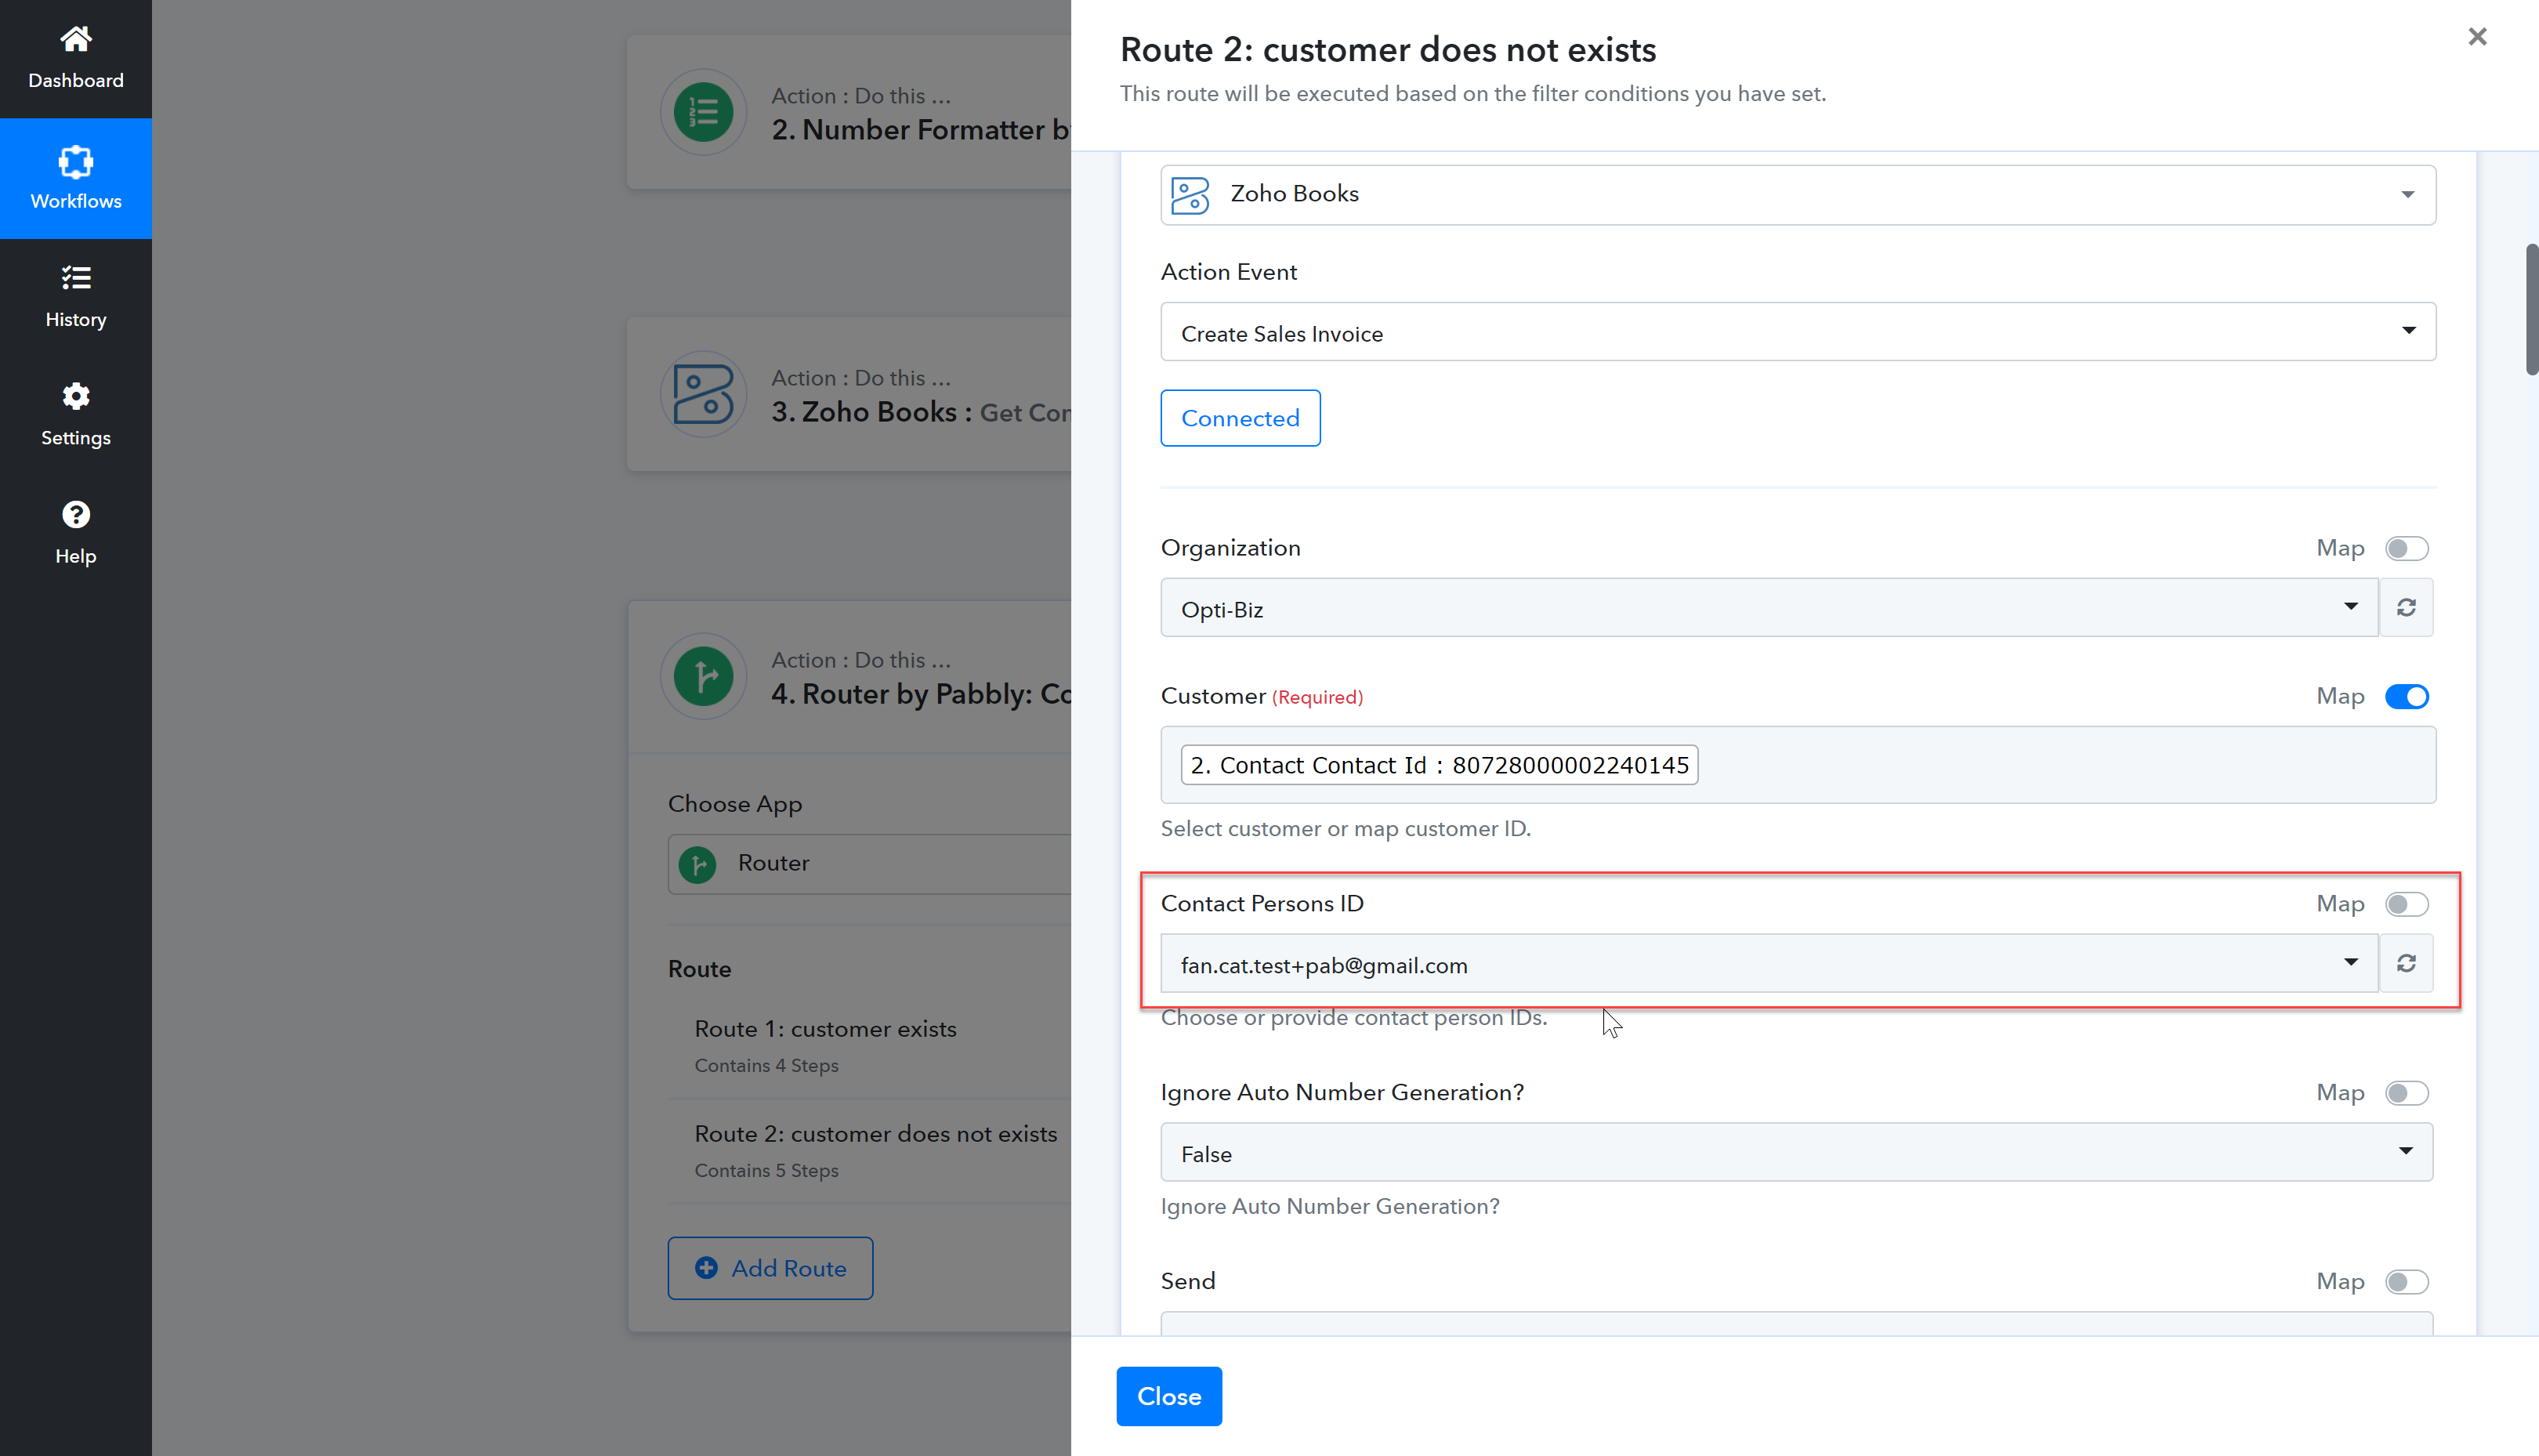Click the Router app icon under Choose App

697,864
